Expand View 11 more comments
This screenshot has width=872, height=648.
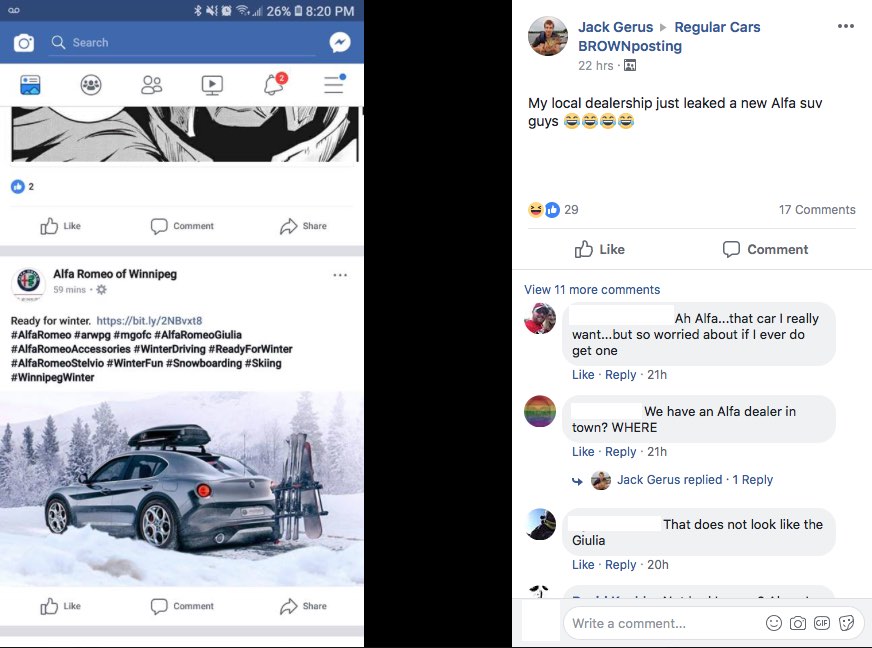(592, 290)
